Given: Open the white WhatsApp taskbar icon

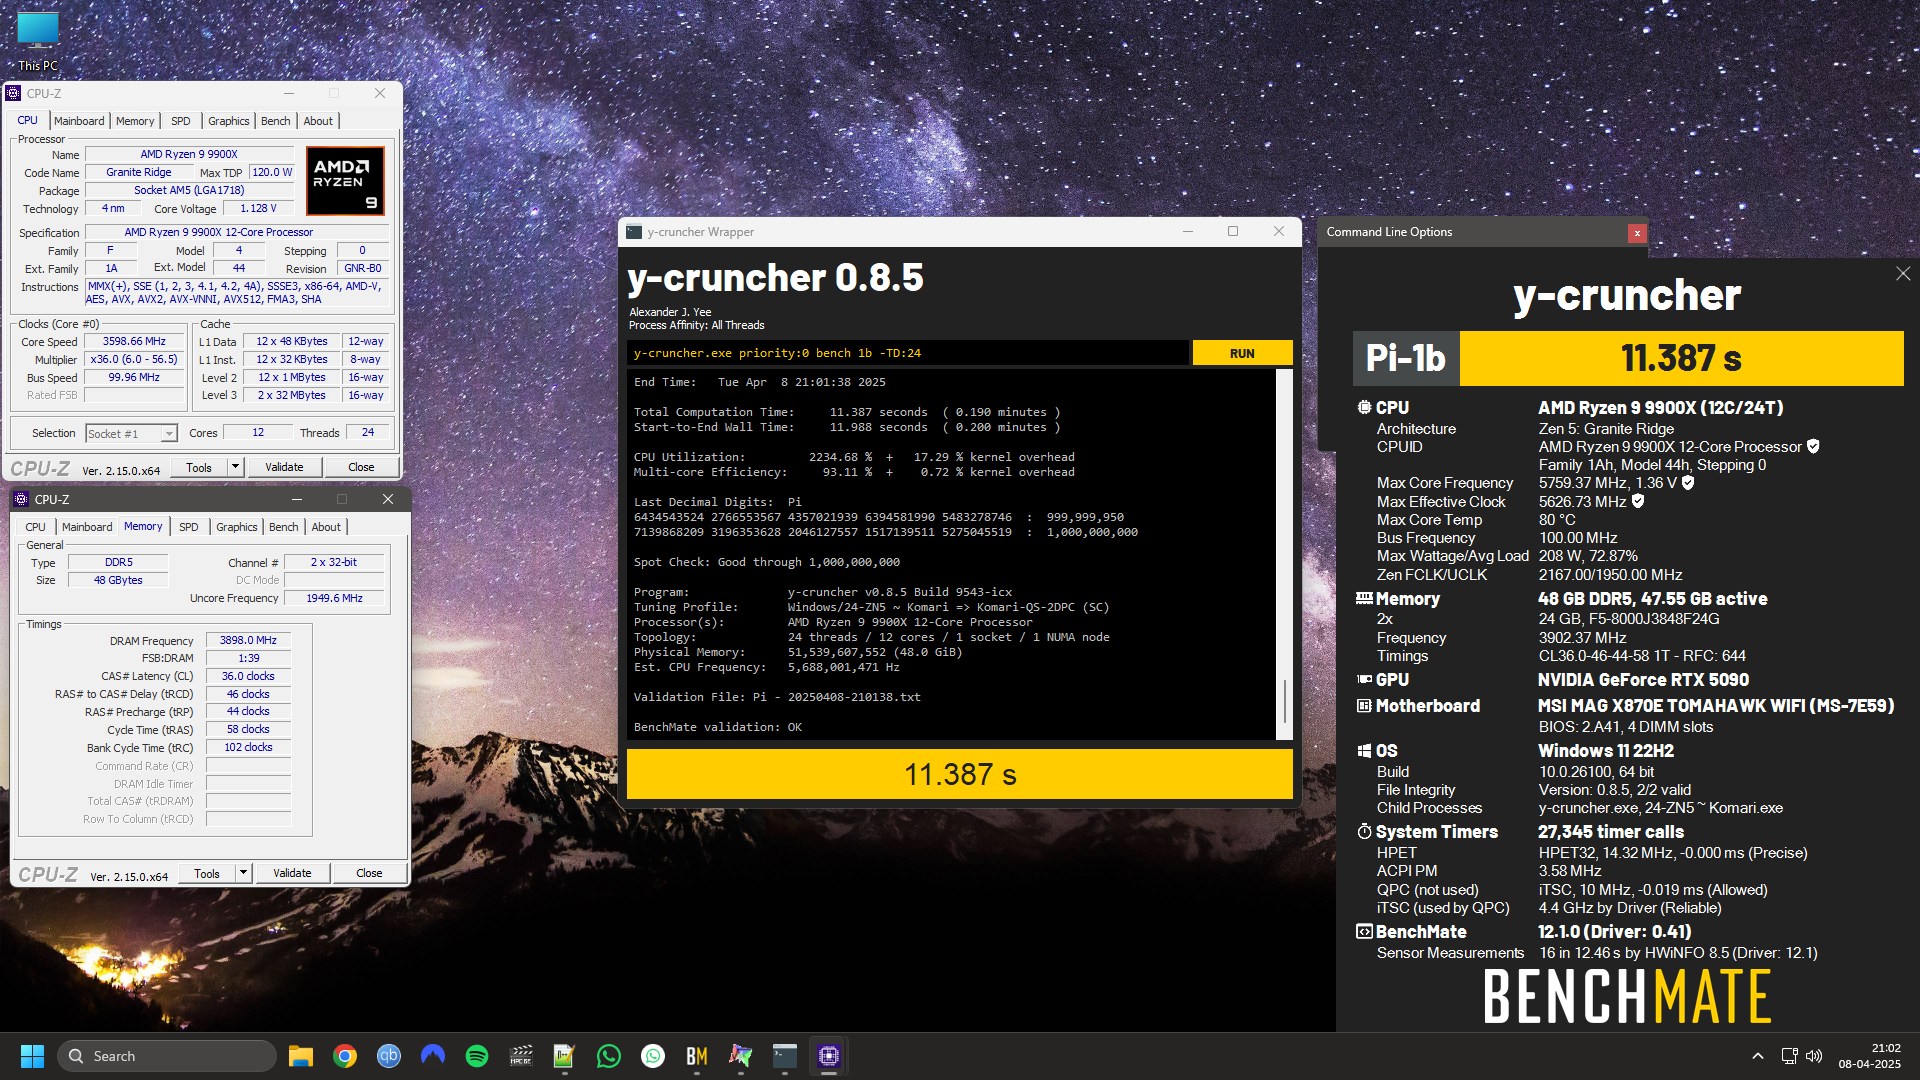Looking at the screenshot, I should (x=653, y=1056).
